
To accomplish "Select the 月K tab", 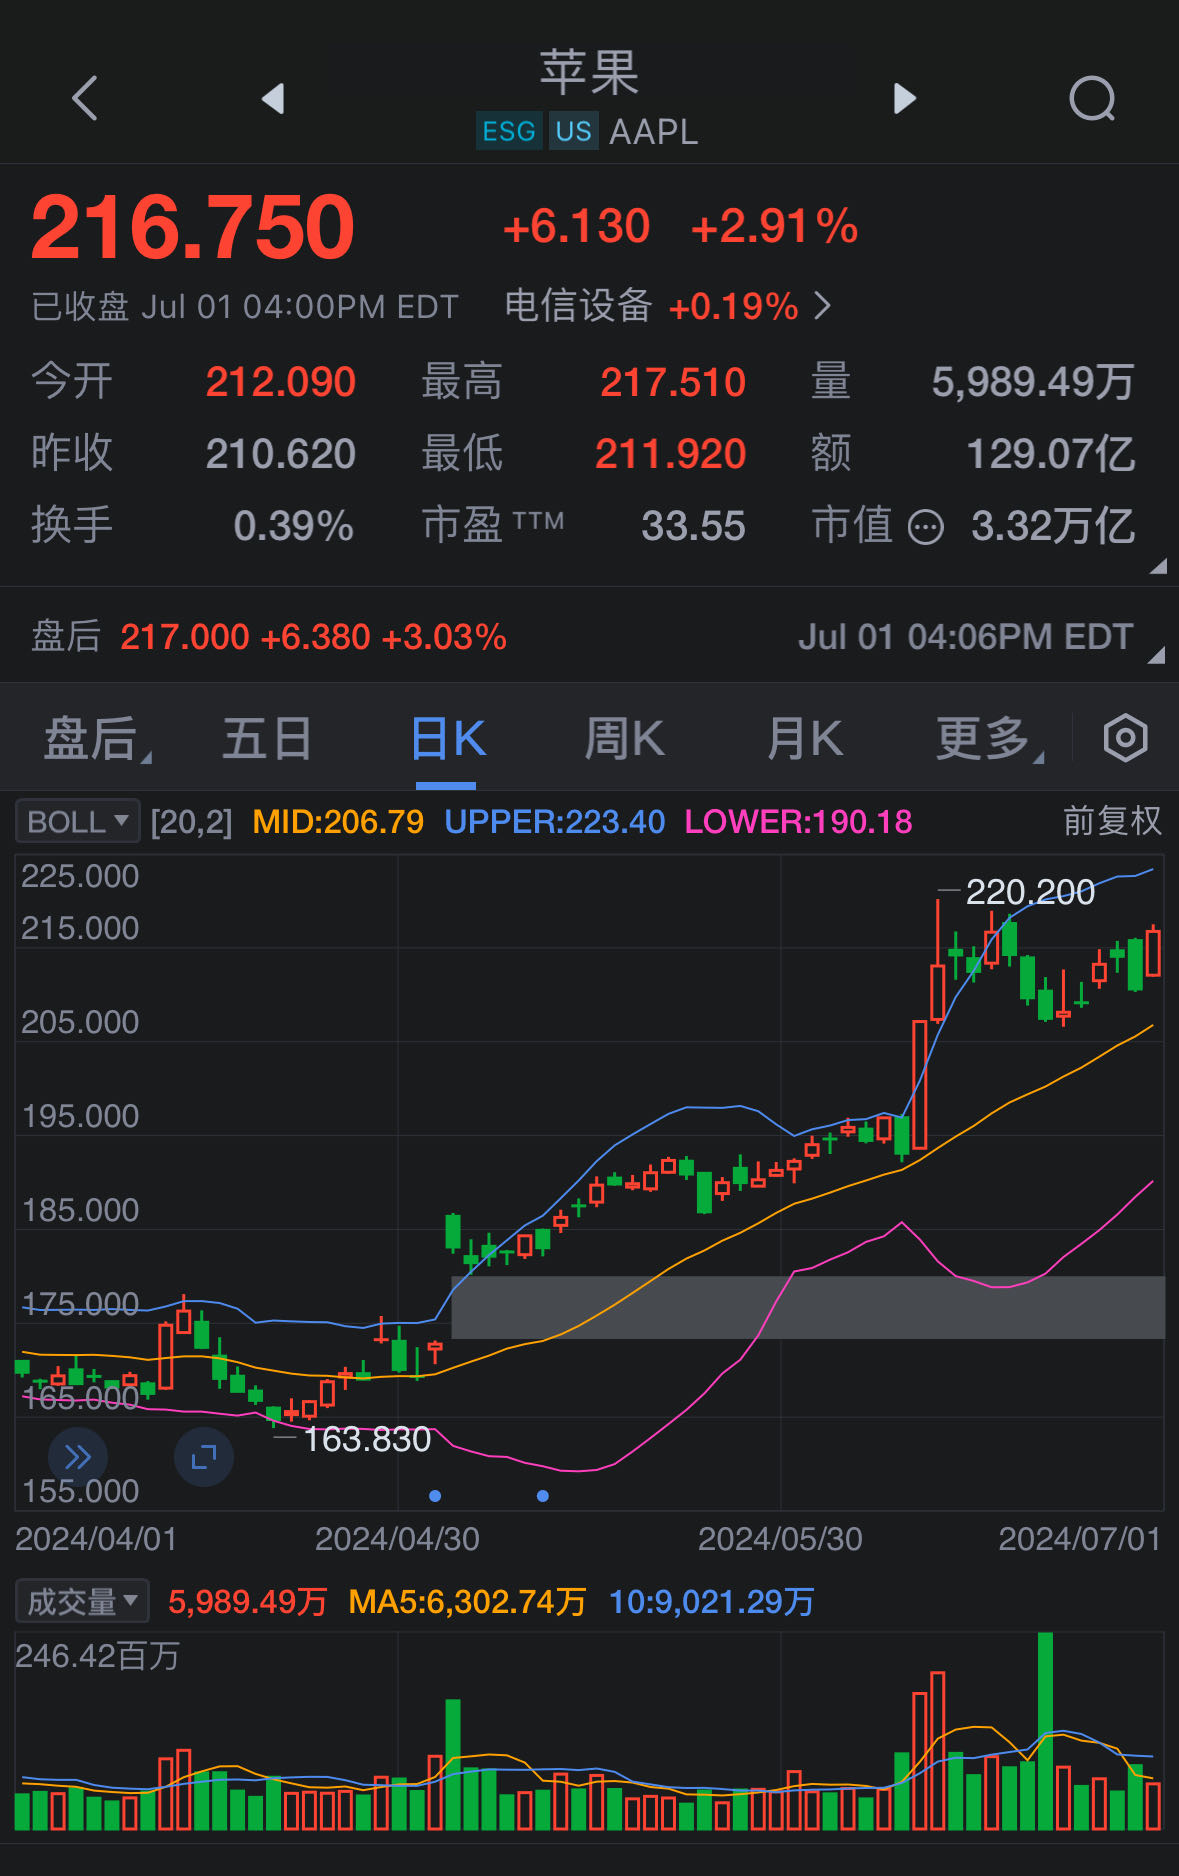I will 805,739.
